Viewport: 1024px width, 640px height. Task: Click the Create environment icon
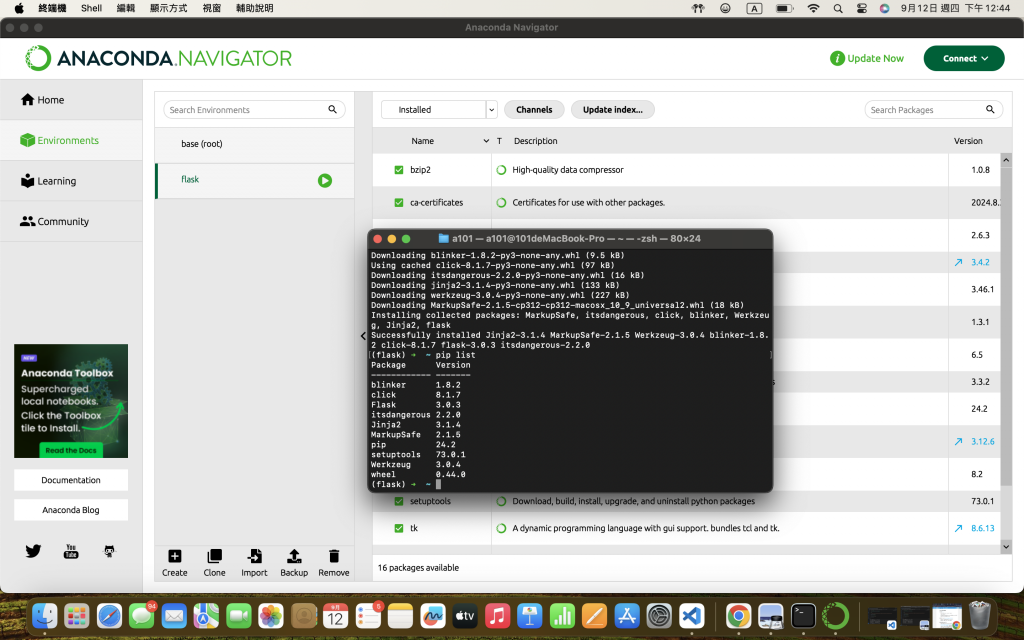tap(174, 556)
